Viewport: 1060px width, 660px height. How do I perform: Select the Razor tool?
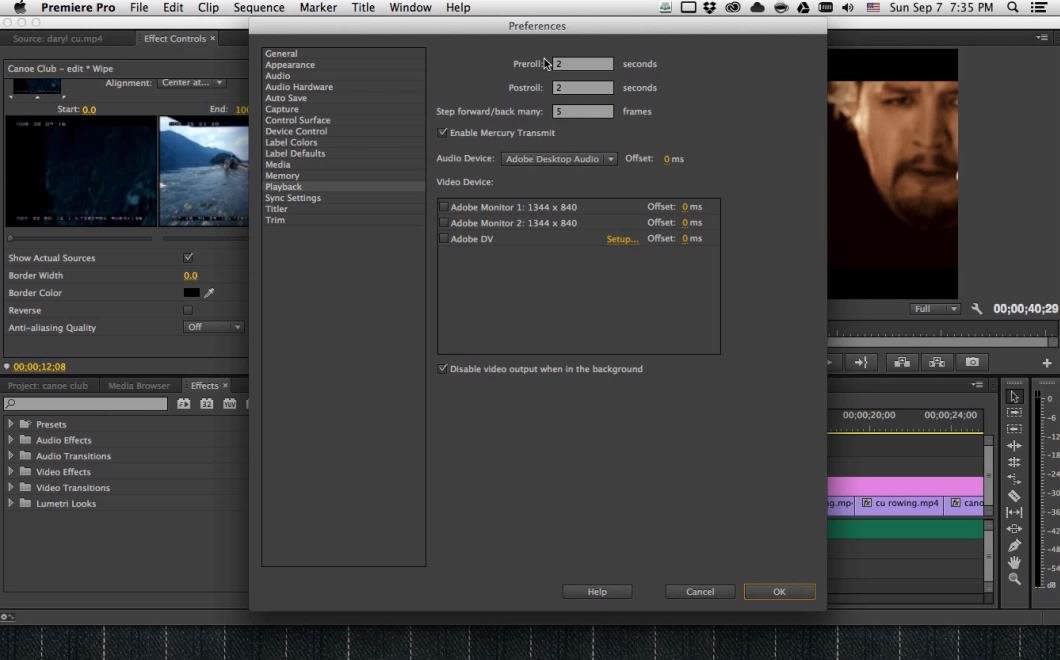tap(1014, 496)
